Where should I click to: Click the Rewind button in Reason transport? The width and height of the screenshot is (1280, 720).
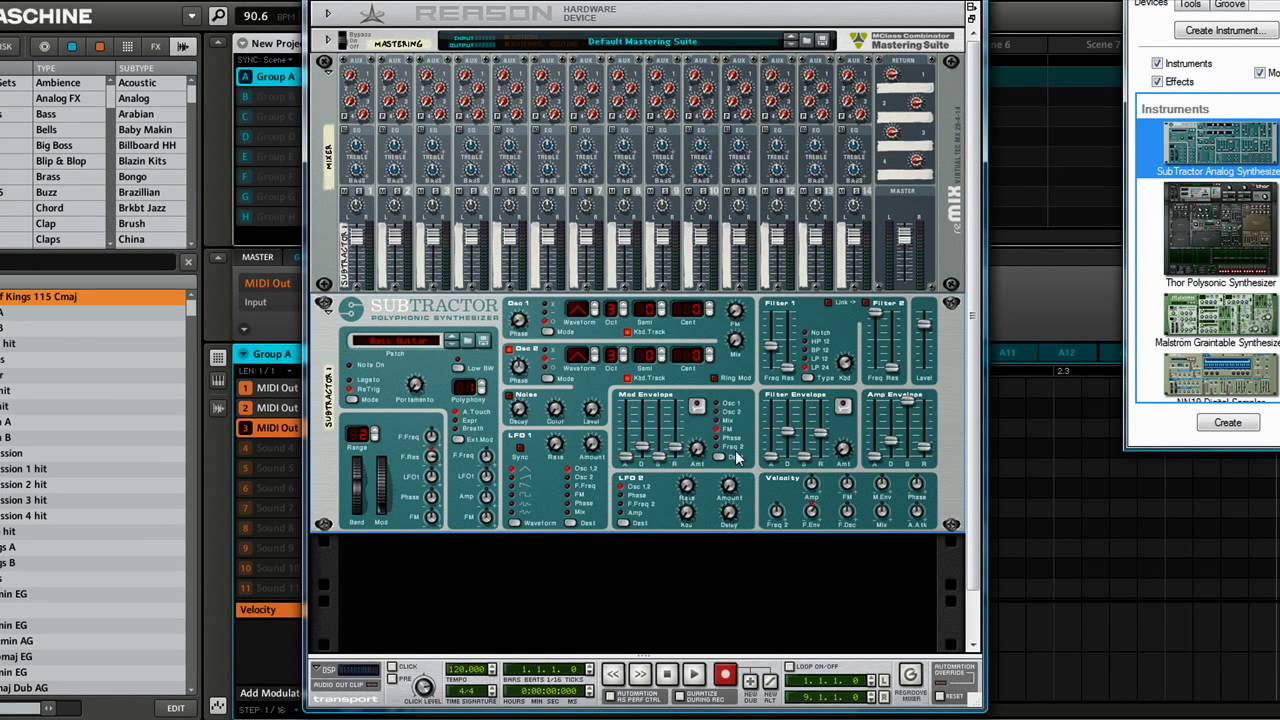(613, 675)
